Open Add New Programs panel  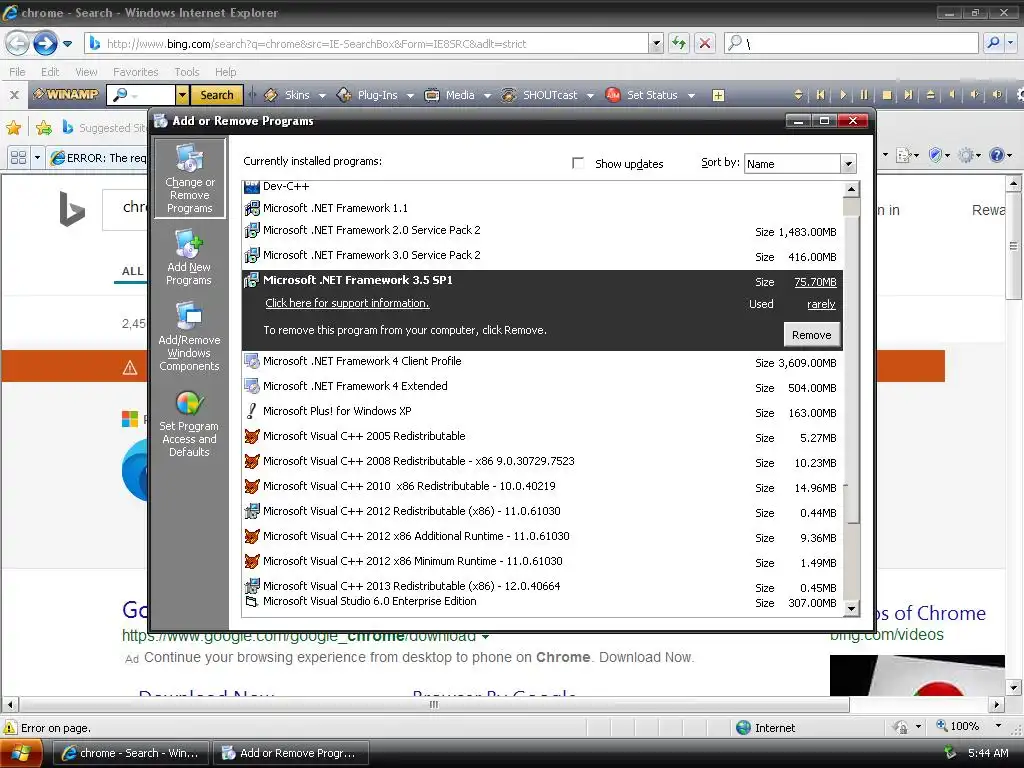coord(189,258)
